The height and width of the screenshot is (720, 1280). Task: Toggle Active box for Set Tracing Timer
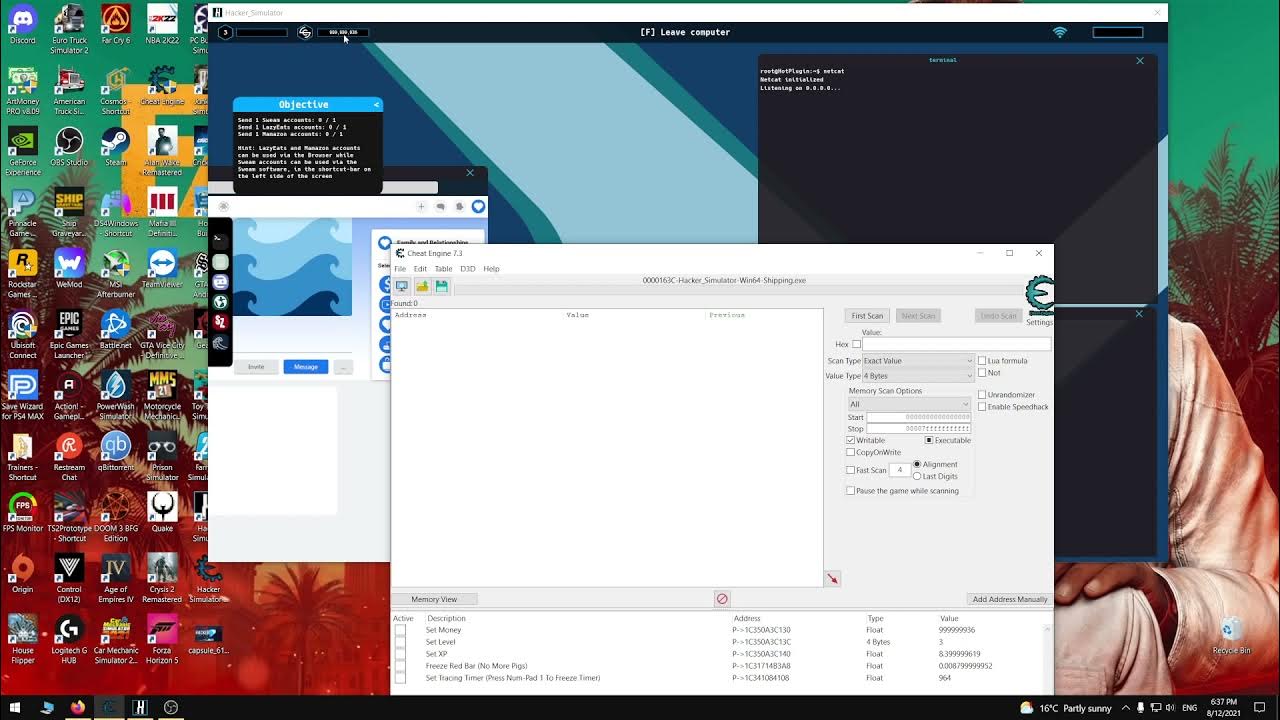pos(400,678)
